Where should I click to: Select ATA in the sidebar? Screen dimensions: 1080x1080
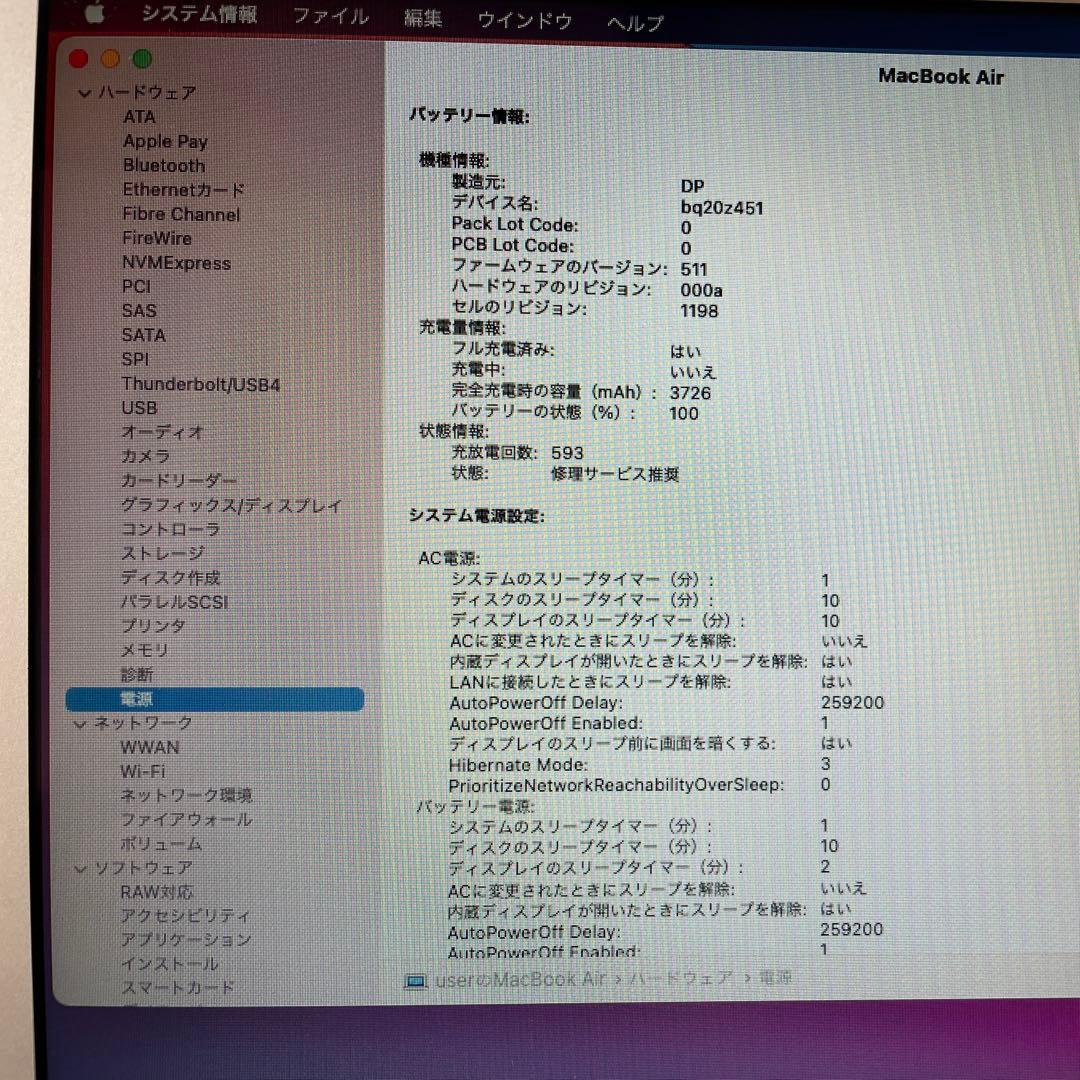click(139, 117)
